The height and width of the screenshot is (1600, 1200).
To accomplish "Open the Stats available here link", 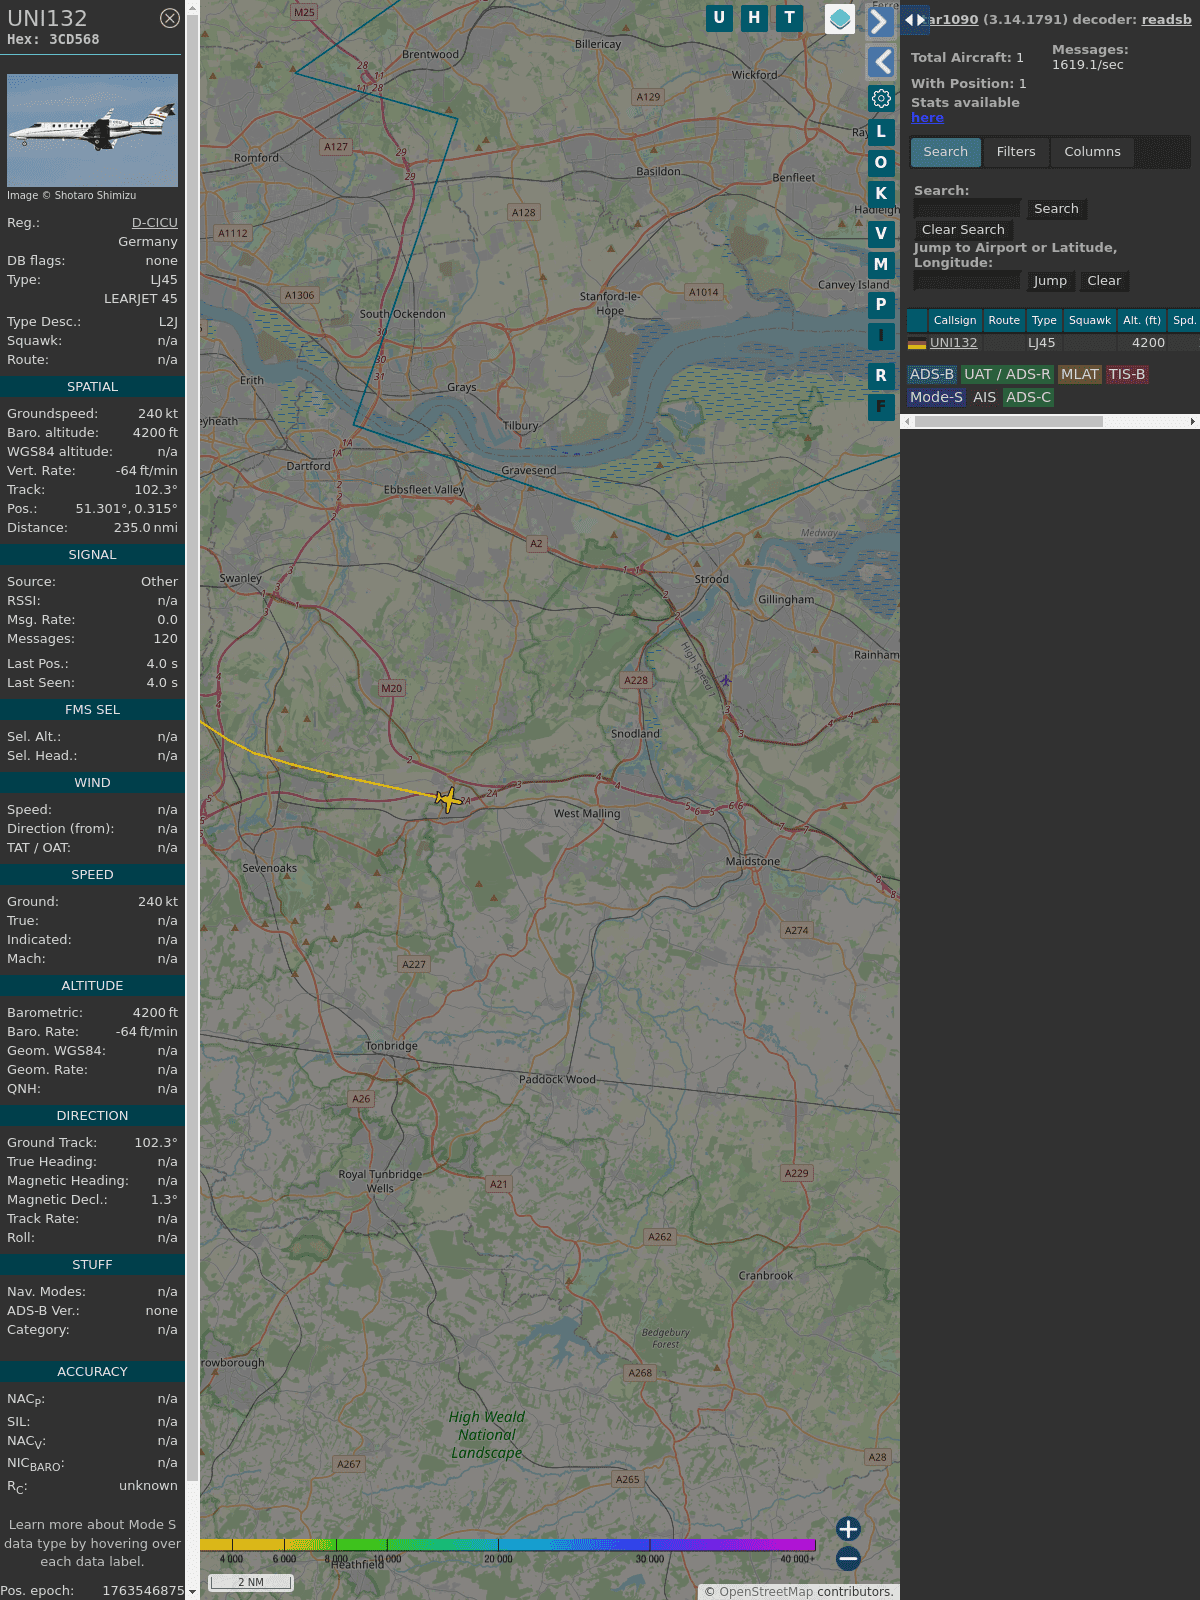I will [x=927, y=117].
